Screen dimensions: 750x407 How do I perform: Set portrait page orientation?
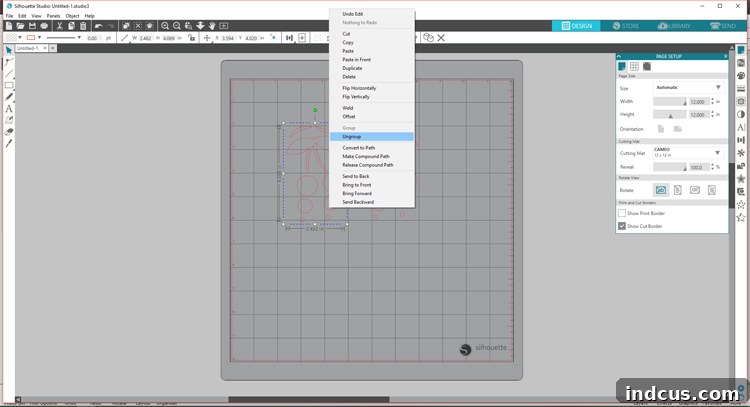(661, 129)
